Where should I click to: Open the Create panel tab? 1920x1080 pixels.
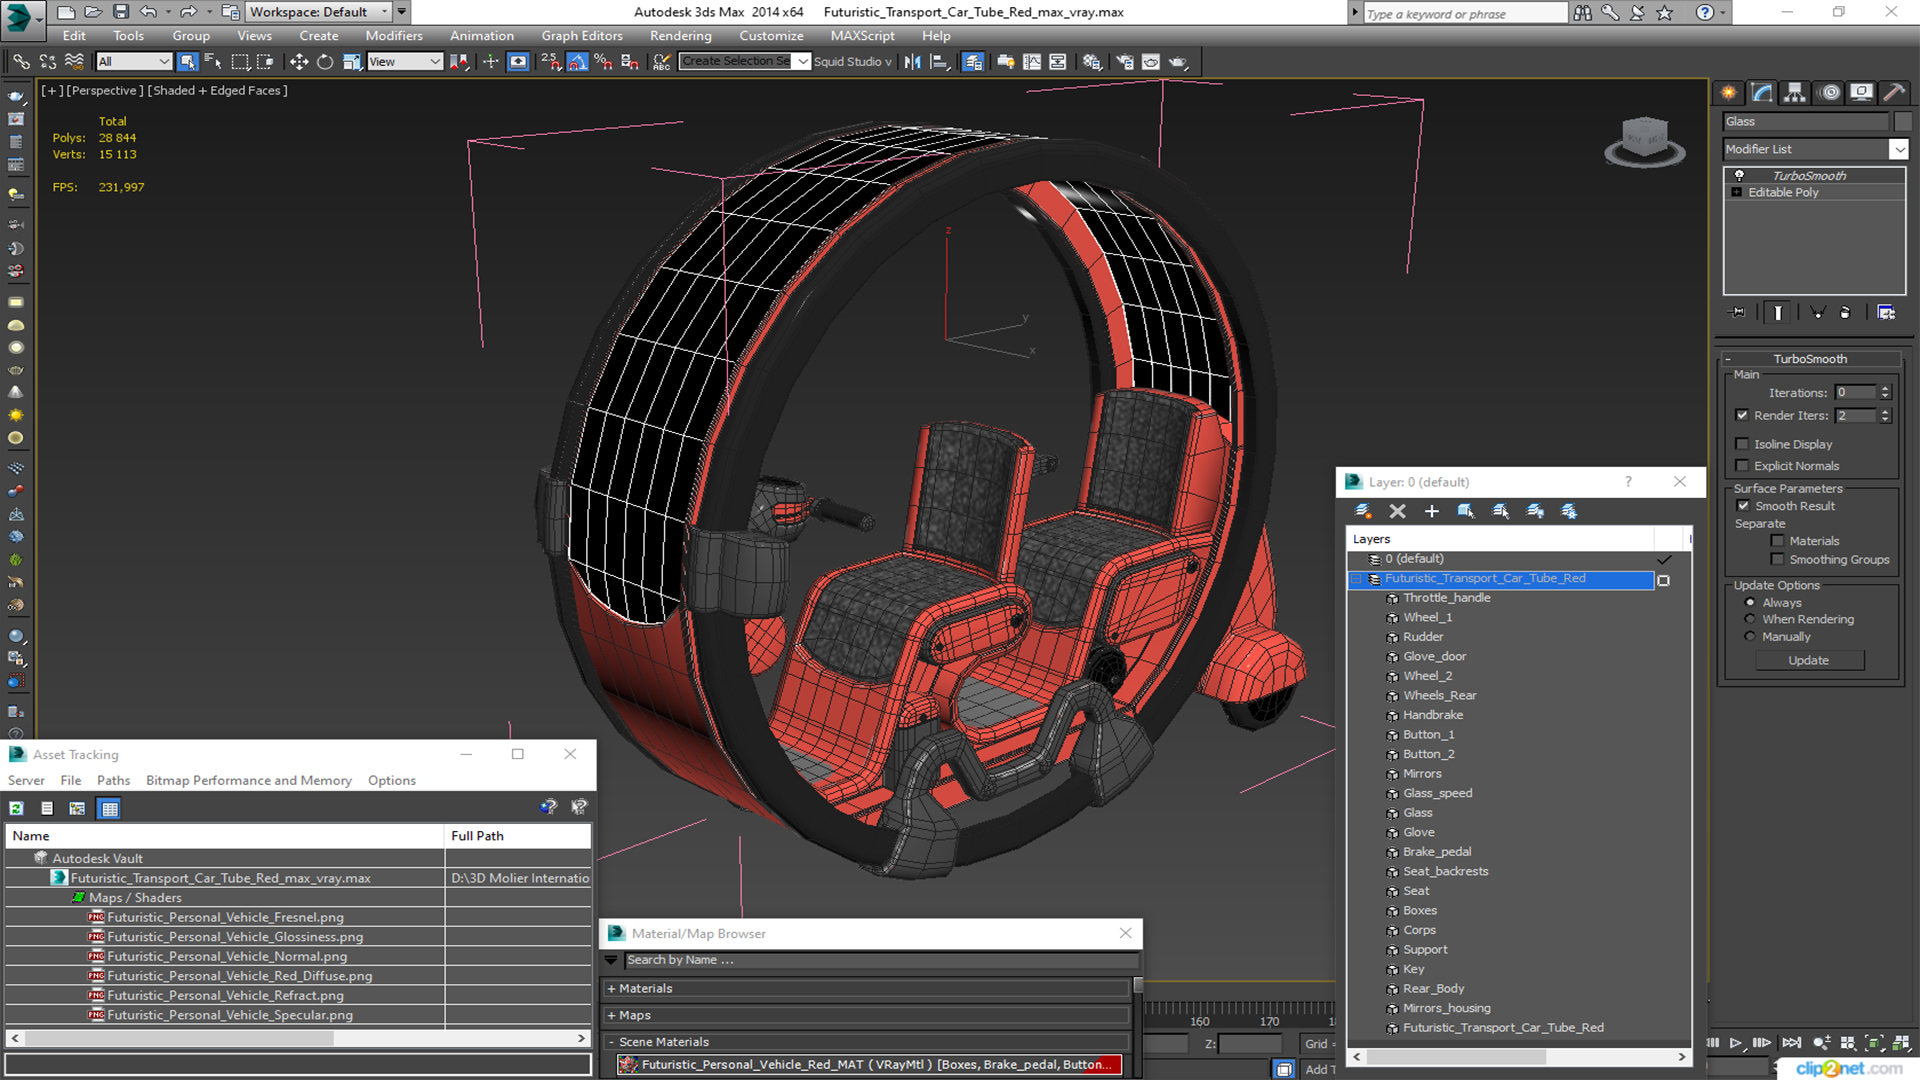(x=1729, y=92)
